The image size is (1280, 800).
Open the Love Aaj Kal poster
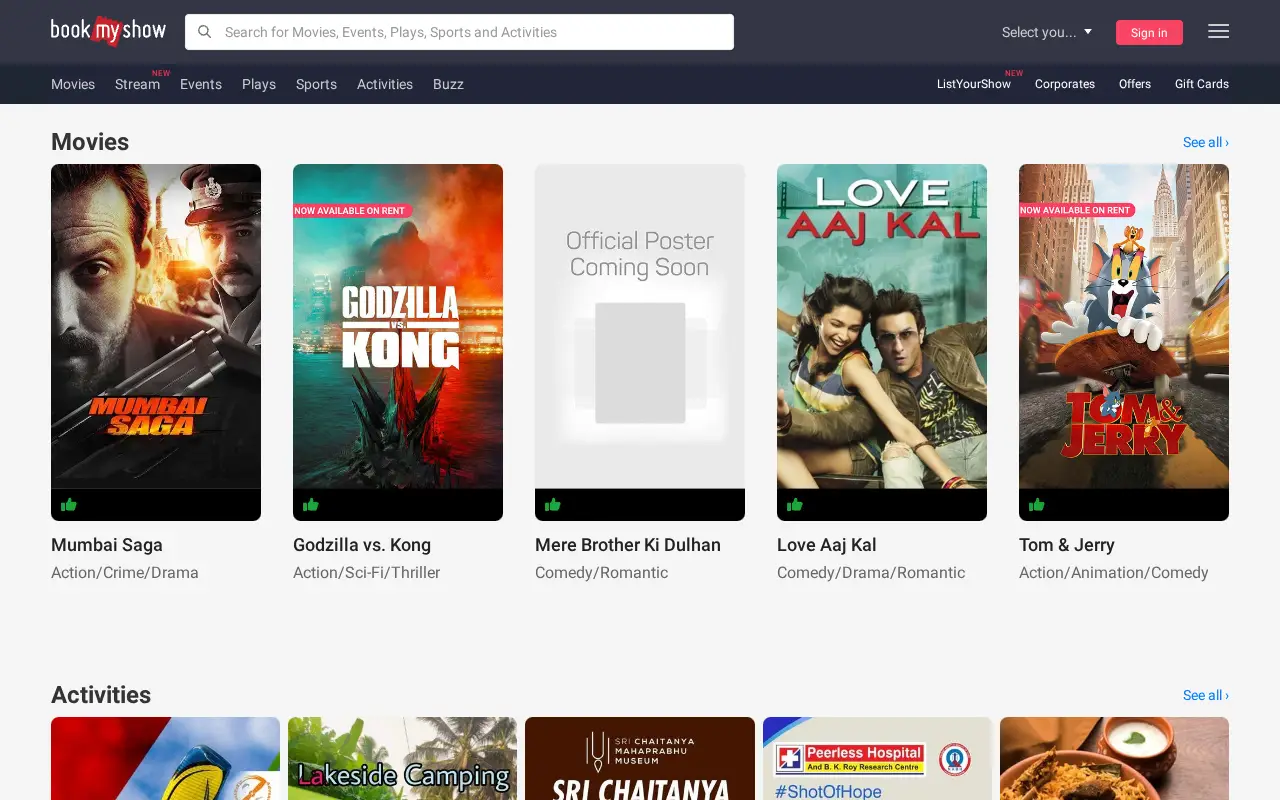(882, 342)
